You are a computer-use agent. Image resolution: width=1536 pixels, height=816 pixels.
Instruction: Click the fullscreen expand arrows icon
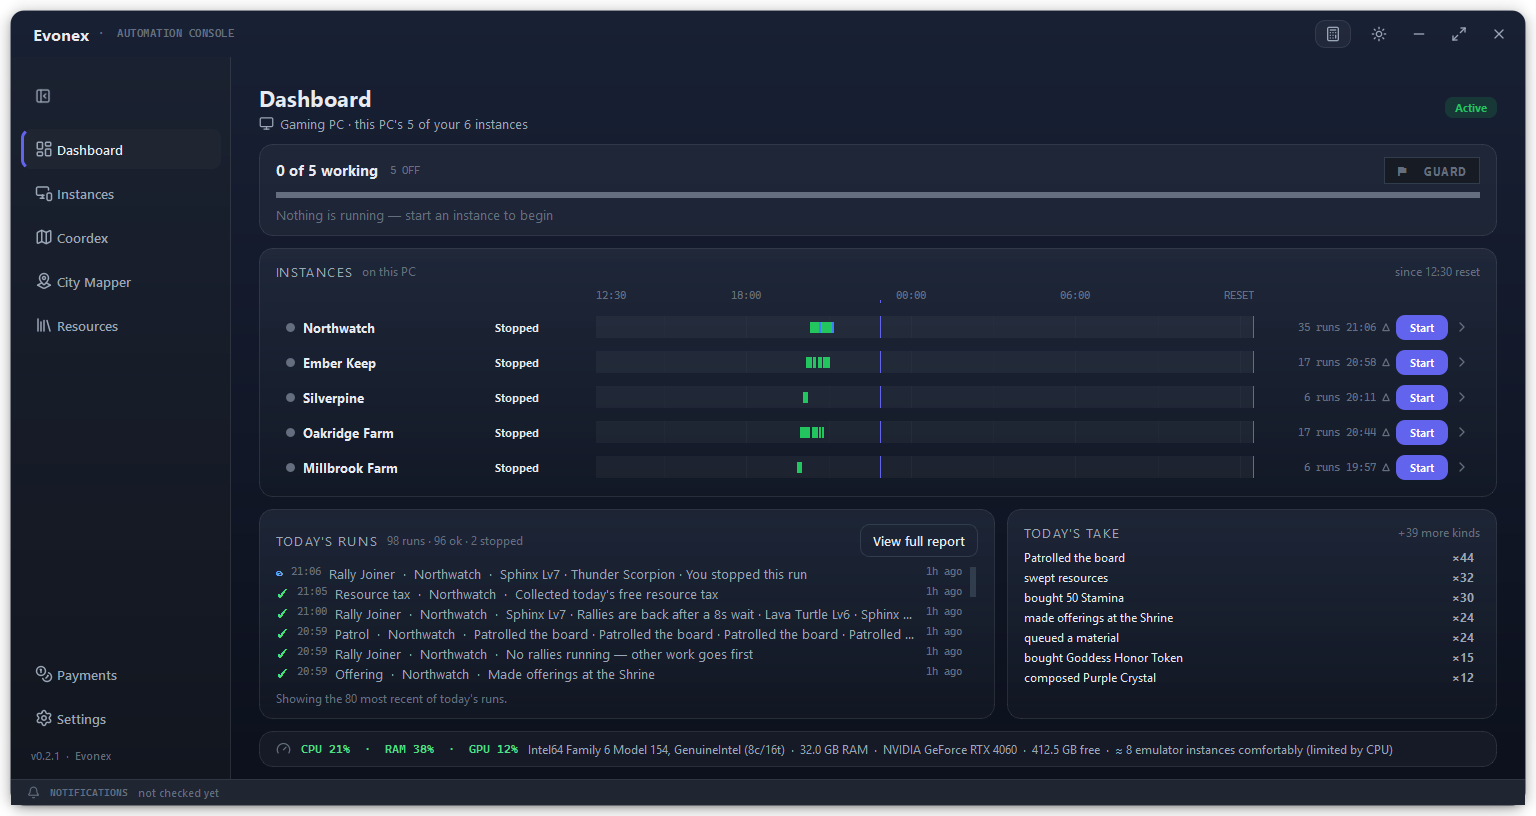pyautogui.click(x=1459, y=34)
